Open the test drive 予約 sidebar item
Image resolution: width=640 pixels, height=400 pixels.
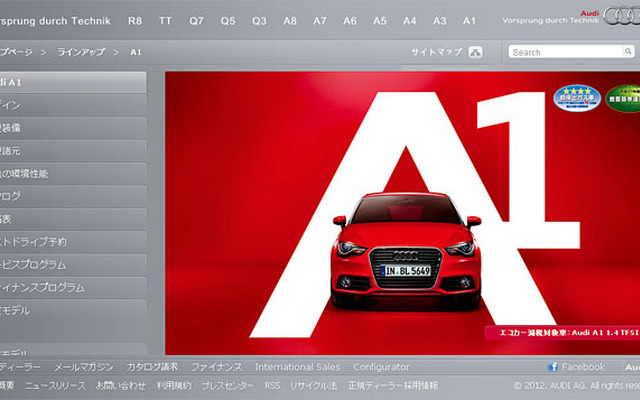(x=73, y=242)
